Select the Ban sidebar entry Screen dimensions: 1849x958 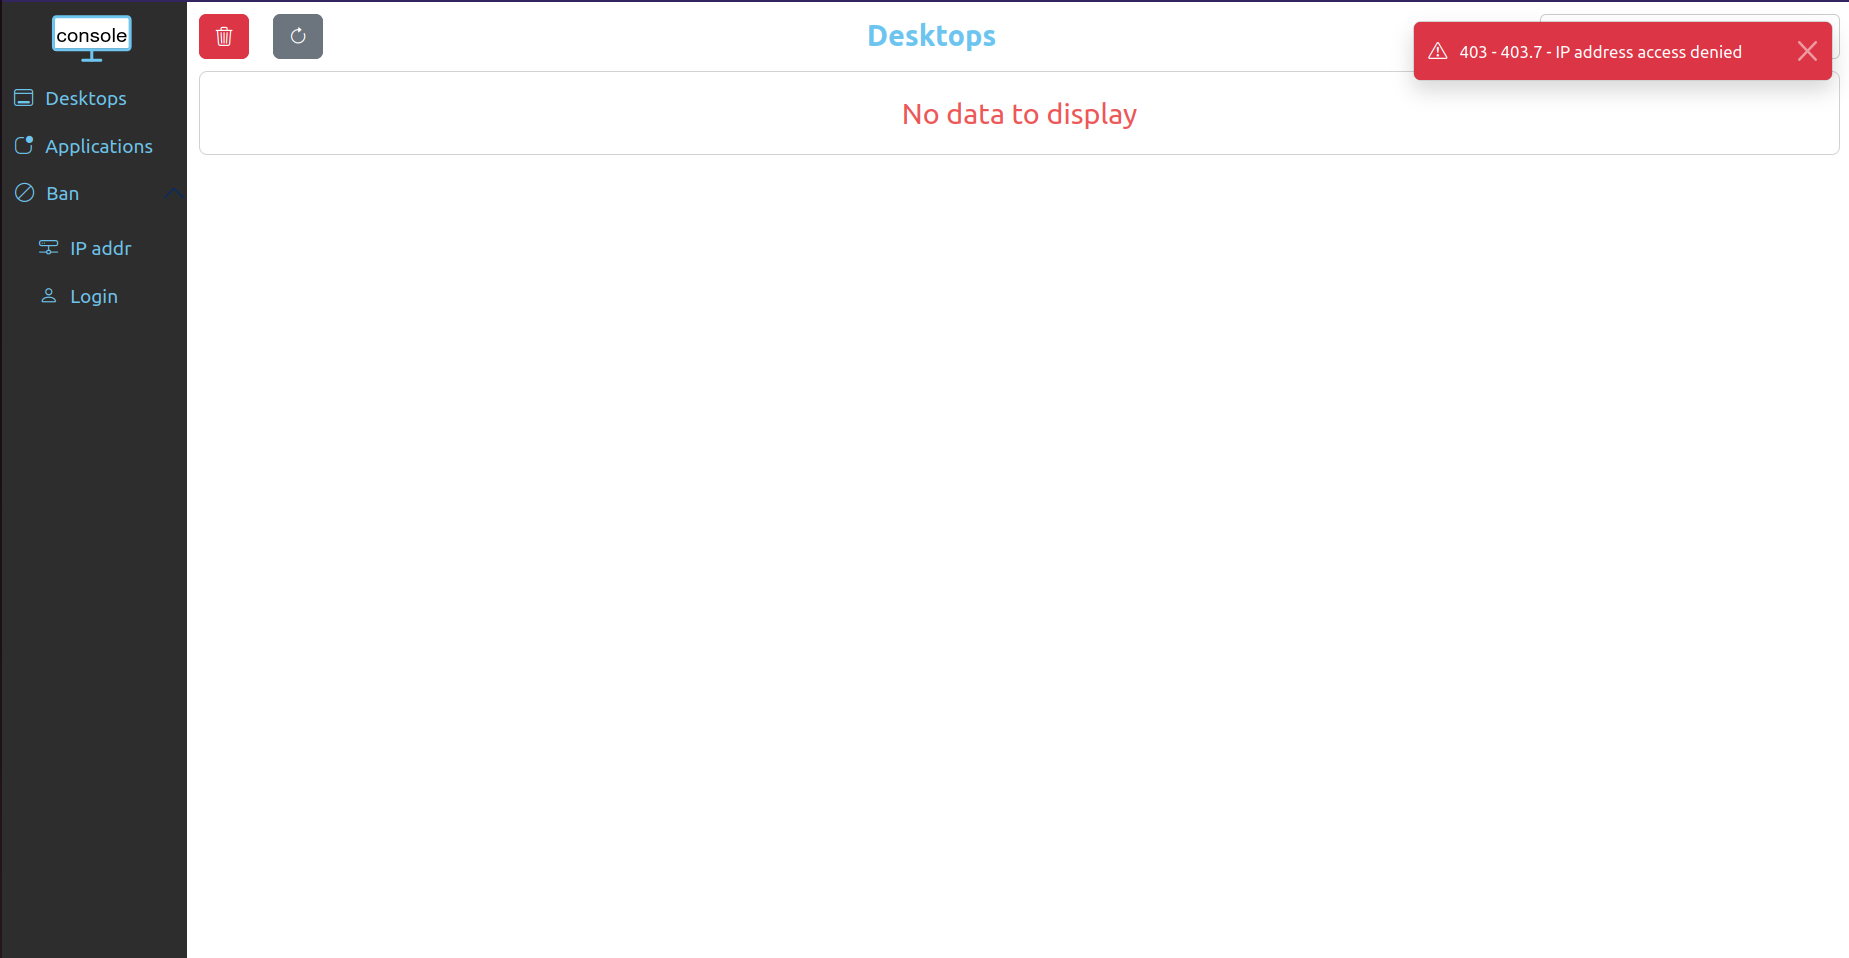coord(63,192)
